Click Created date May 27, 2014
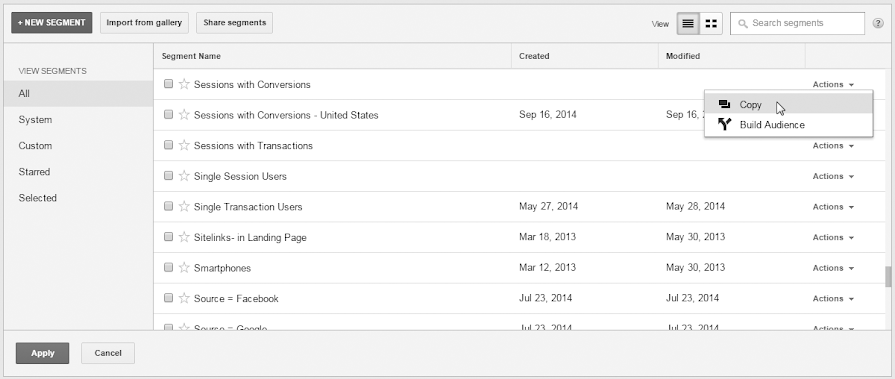This screenshot has width=895, height=379. 549,207
